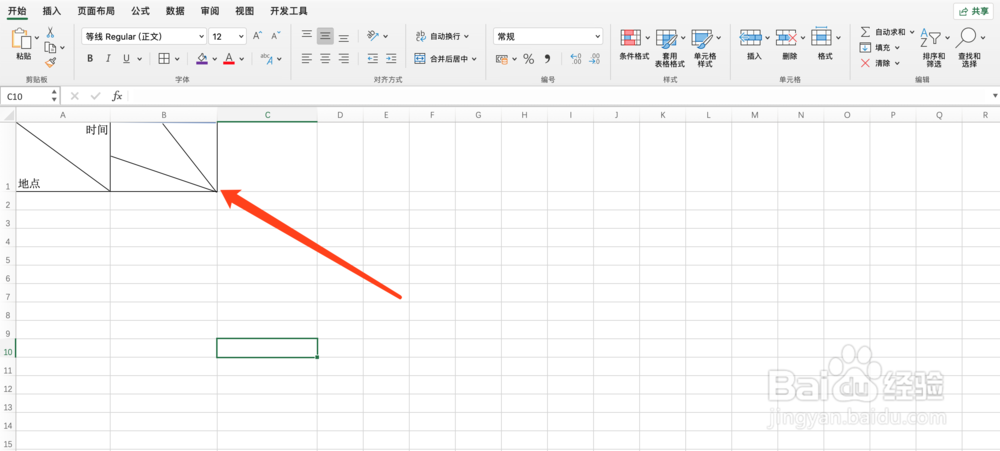Toggle vertical middle alignment
This screenshot has height=451, width=1000.
click(325, 36)
